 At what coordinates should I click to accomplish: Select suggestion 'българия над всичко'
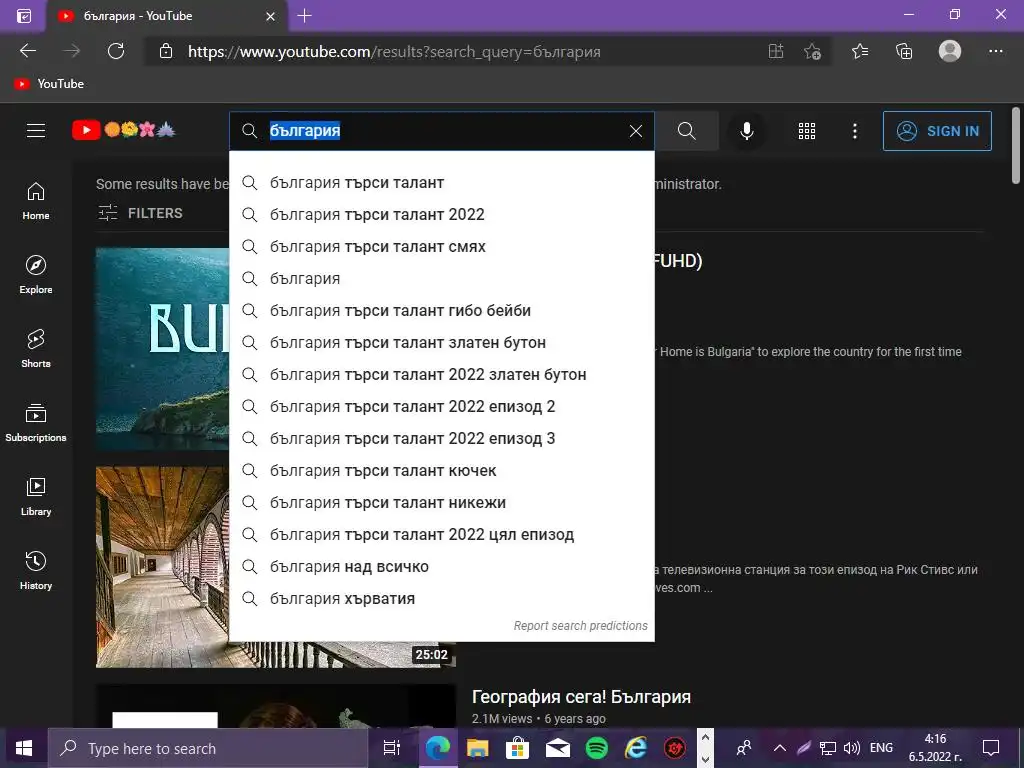click(x=441, y=567)
